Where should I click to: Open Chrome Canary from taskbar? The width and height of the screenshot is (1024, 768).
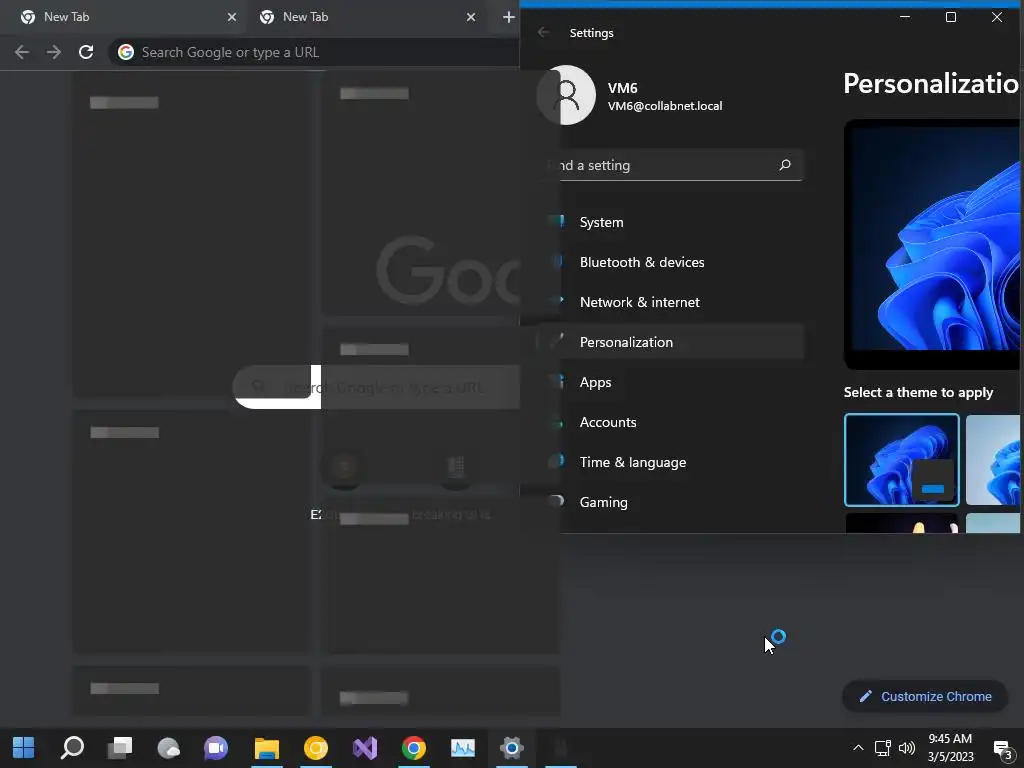click(x=315, y=748)
